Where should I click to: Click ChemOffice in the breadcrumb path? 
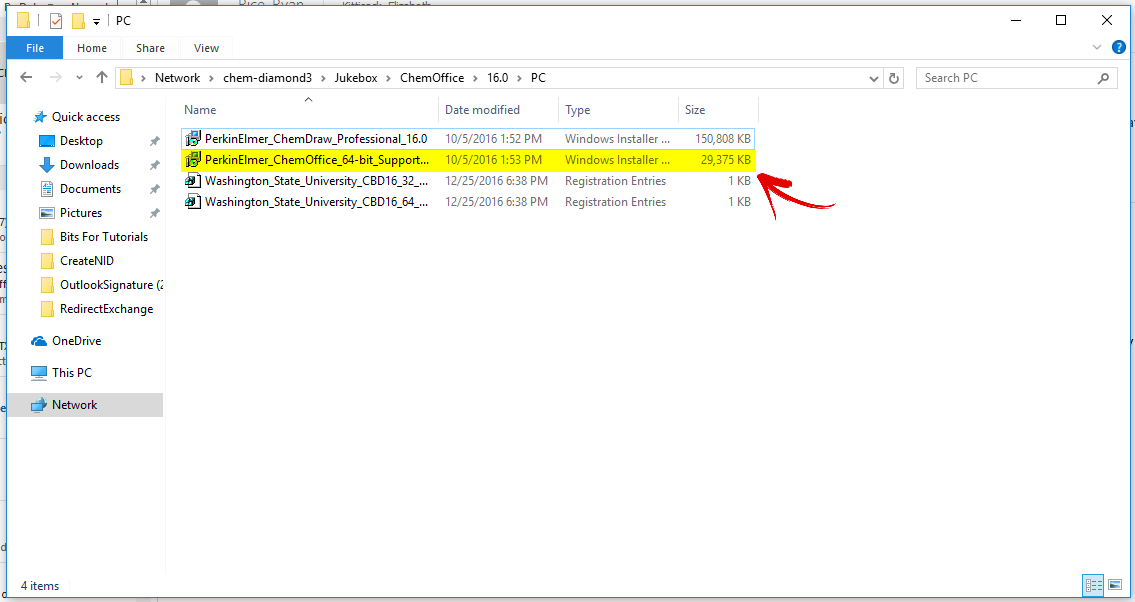431,78
